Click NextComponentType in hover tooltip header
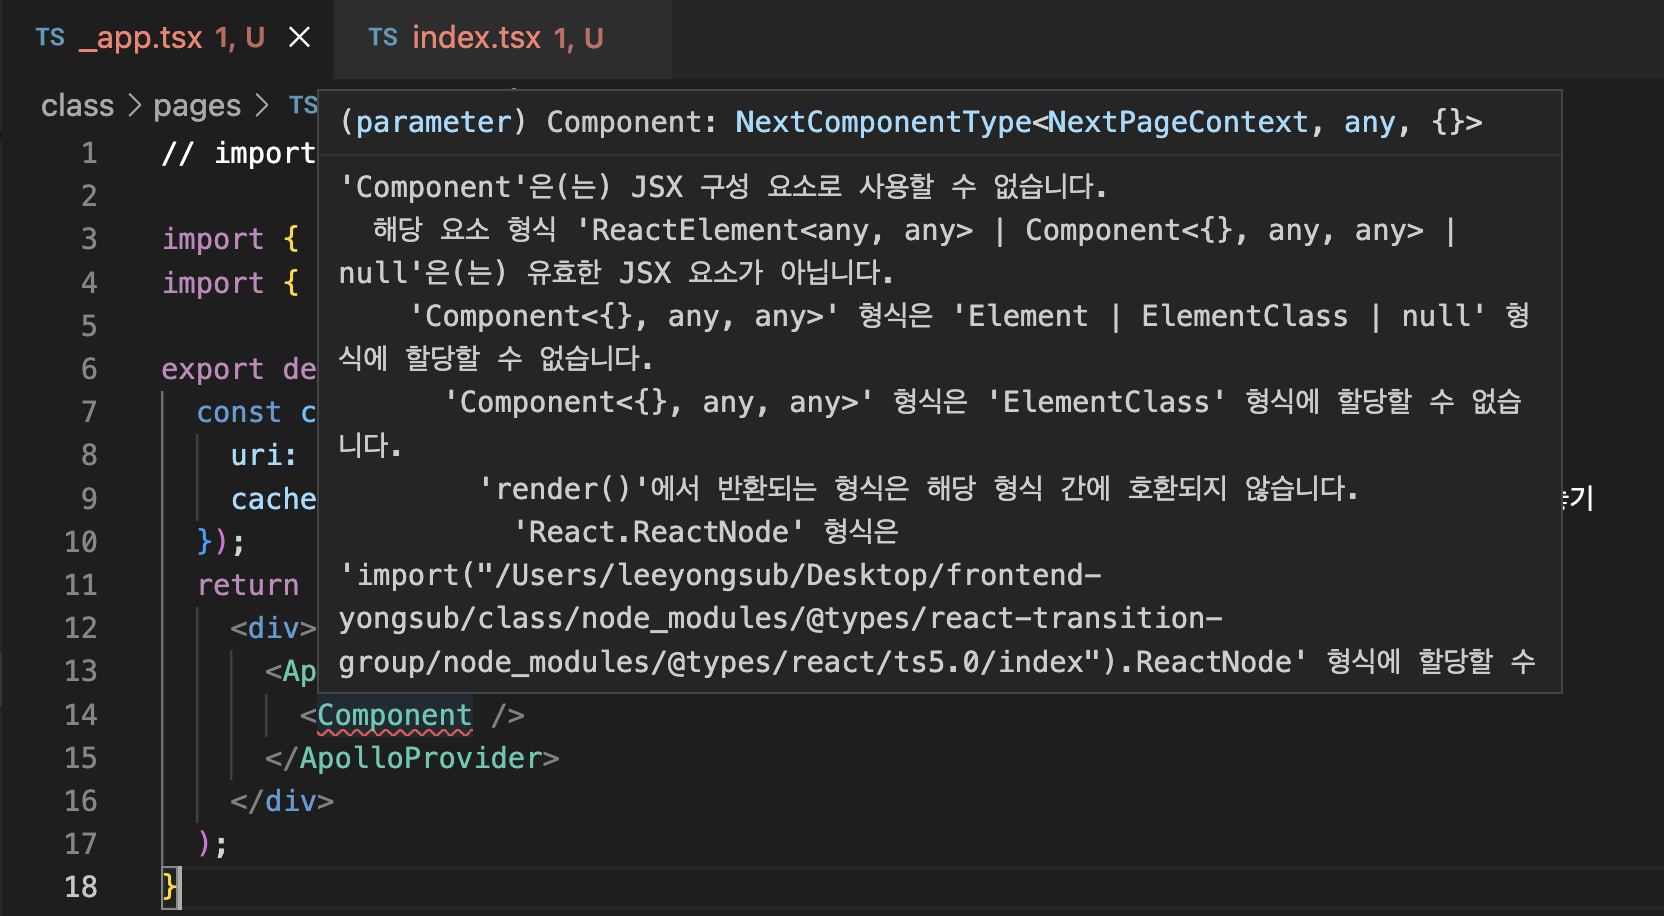Viewport: 1664px width, 916px height. 883,122
